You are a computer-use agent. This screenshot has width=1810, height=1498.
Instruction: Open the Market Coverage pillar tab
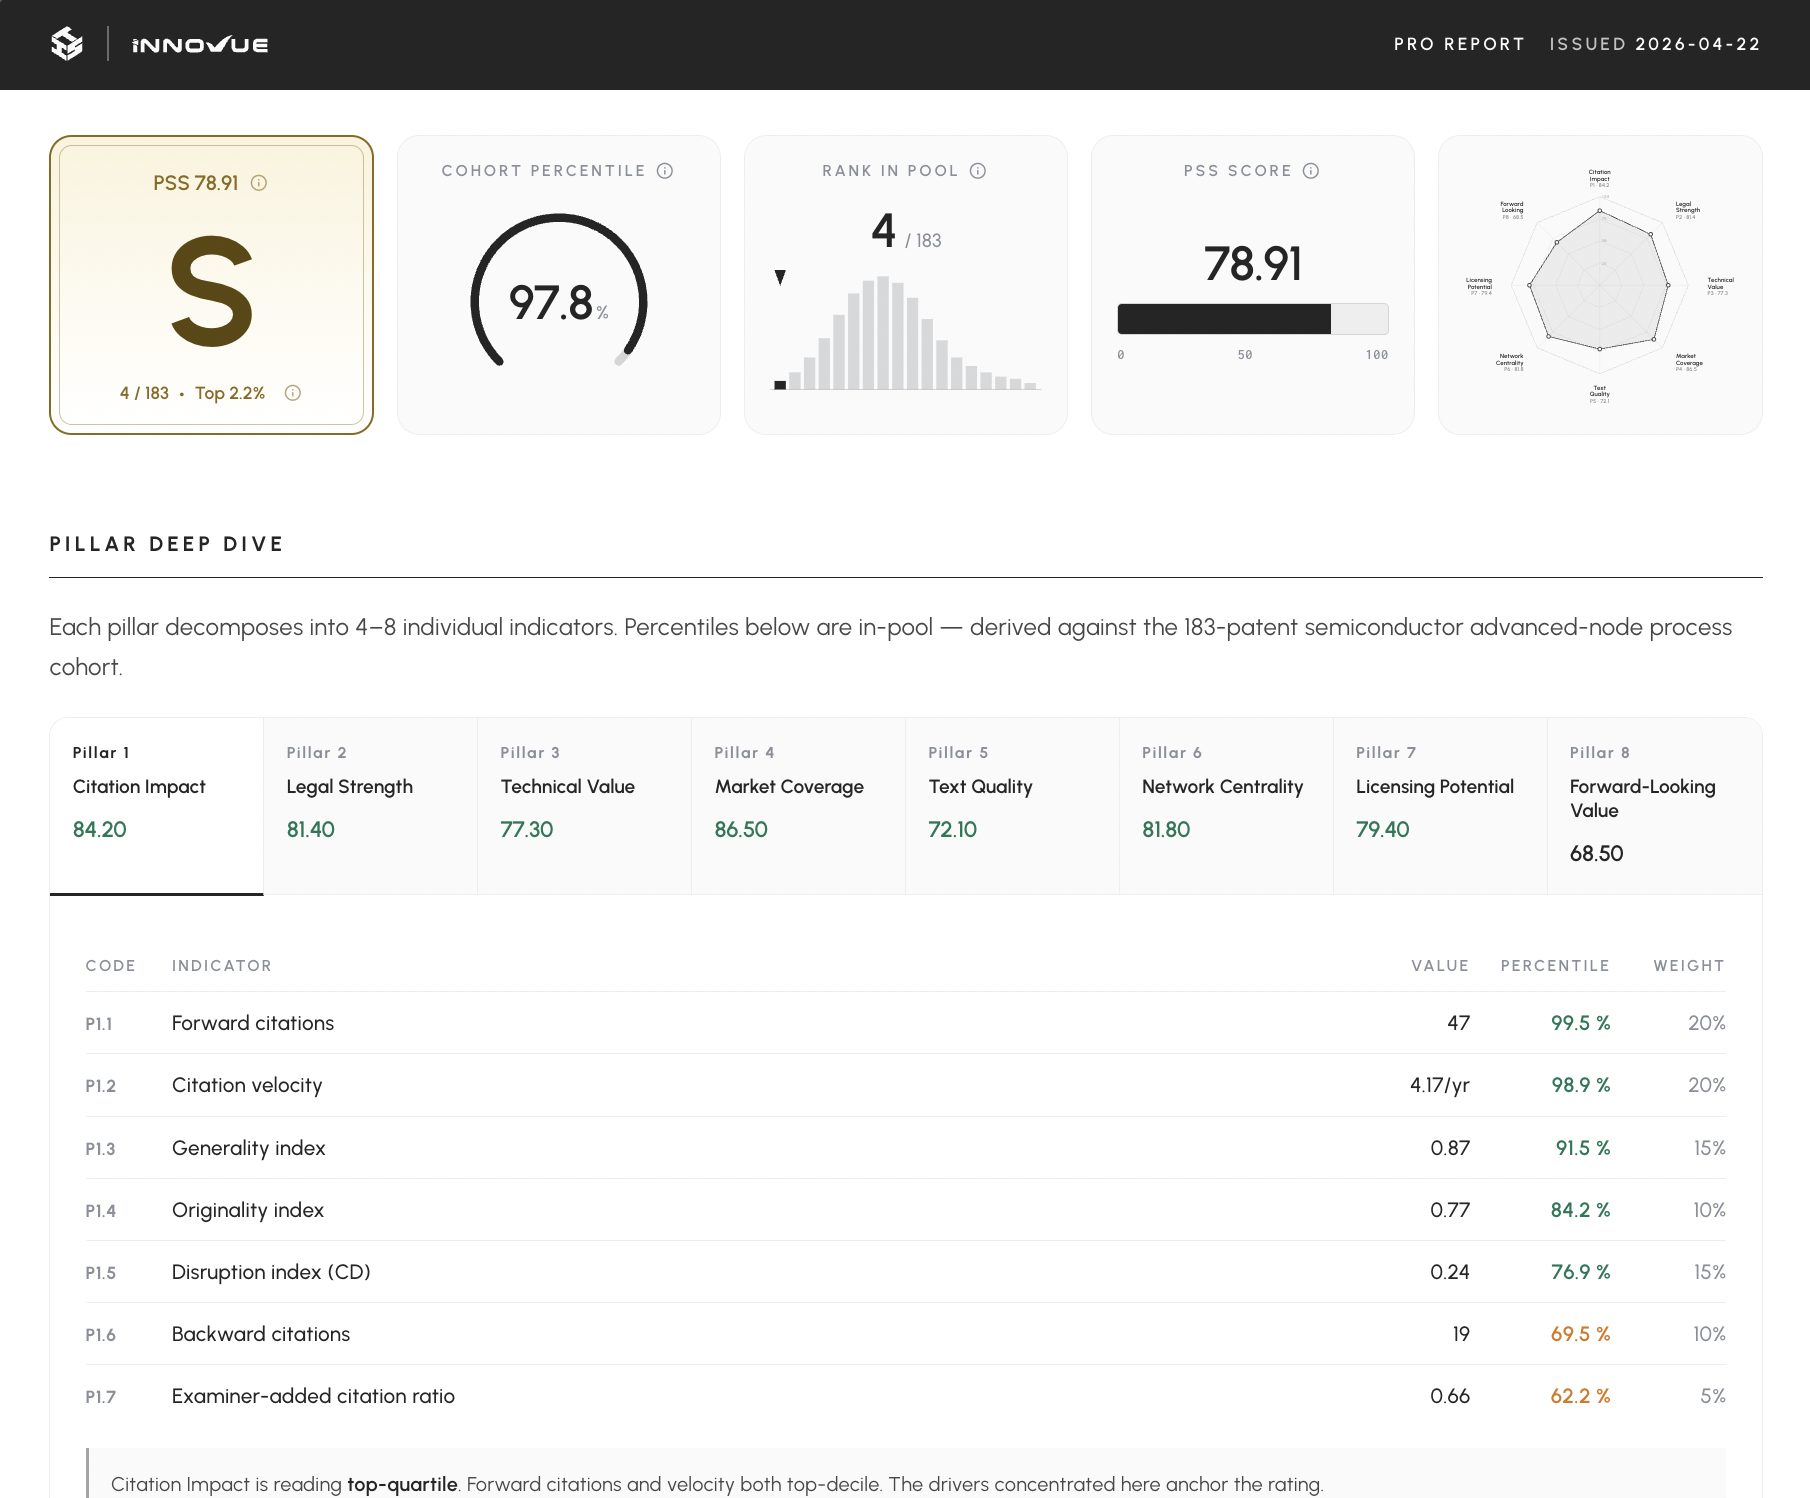(x=798, y=806)
